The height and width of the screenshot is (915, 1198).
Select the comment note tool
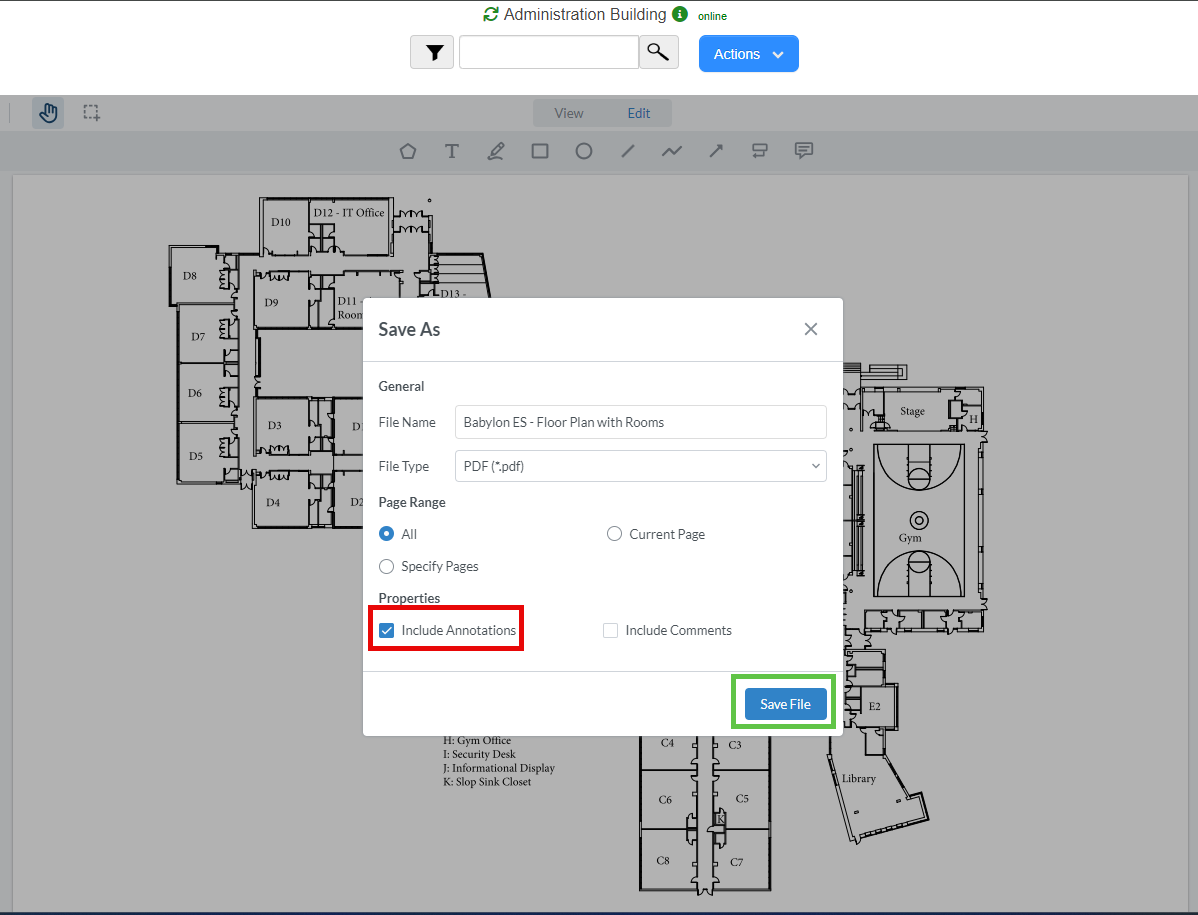(x=803, y=151)
